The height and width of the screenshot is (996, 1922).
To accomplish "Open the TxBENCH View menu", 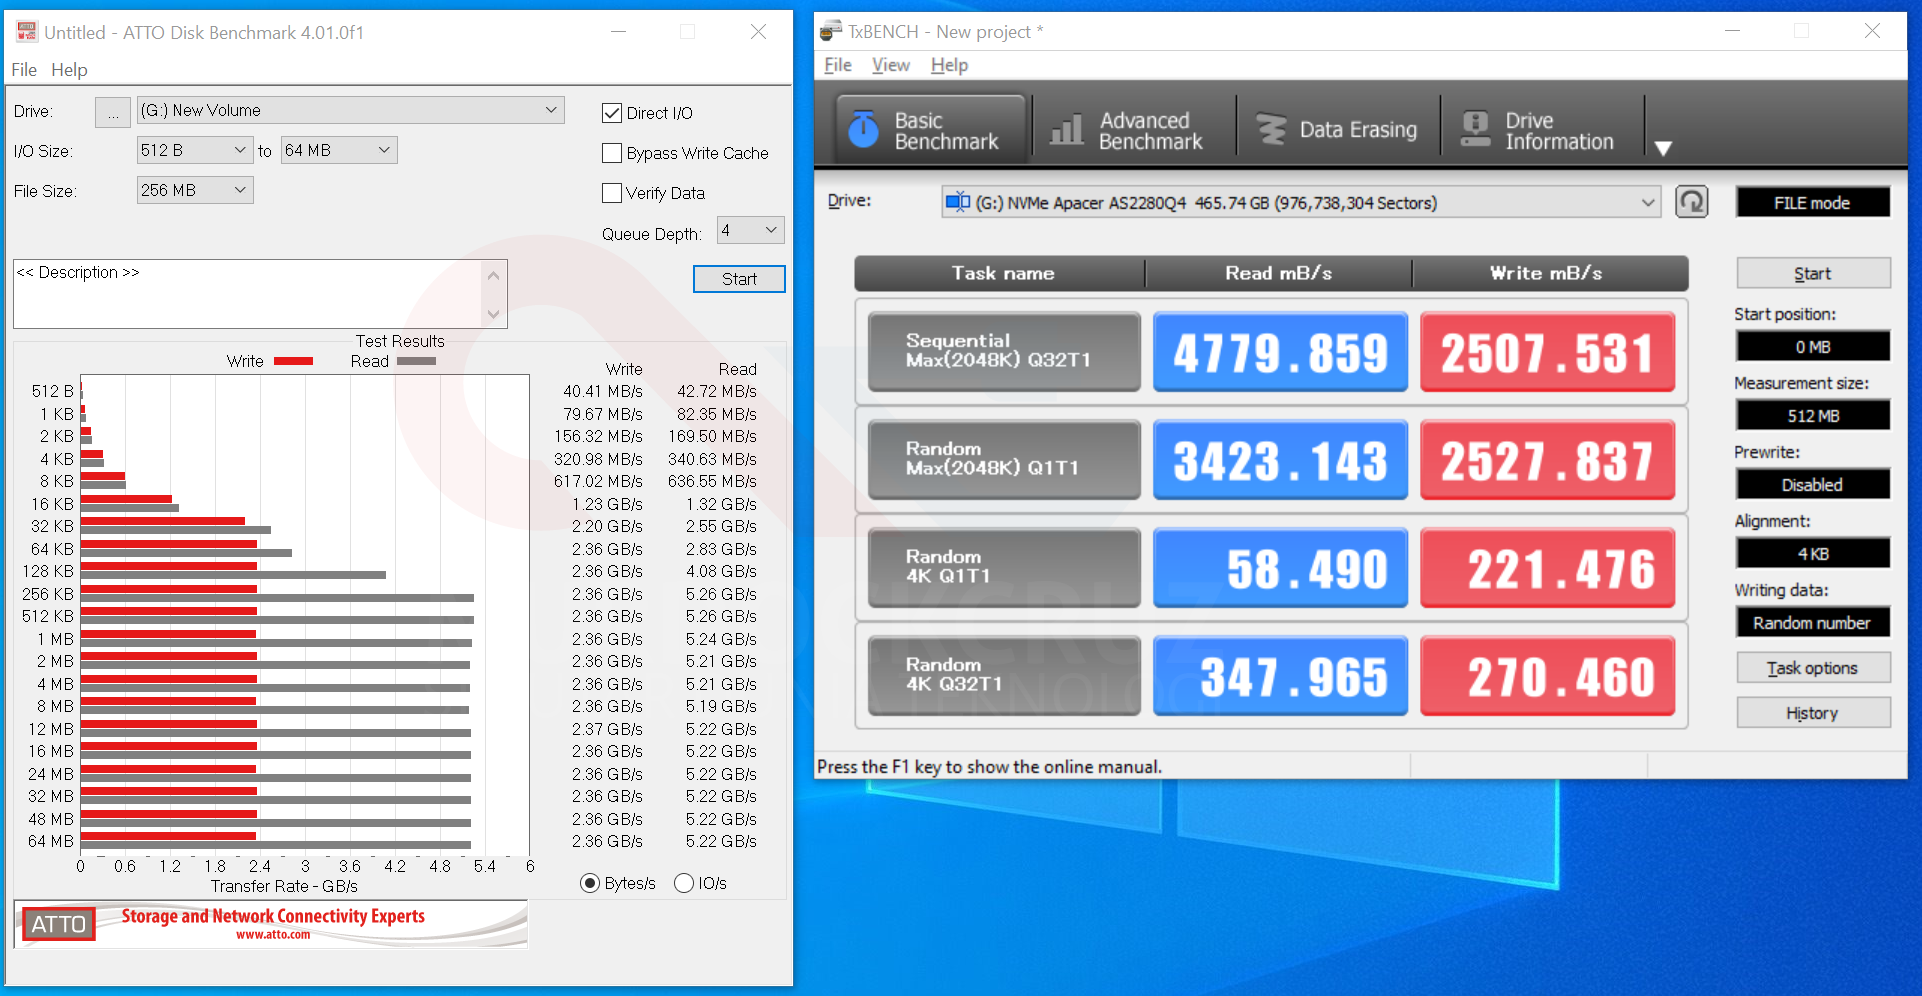I will (x=891, y=64).
